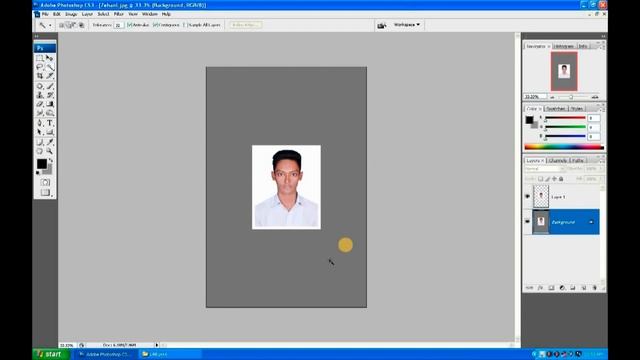This screenshot has width=640, height=360.
Task: Hide the Background layer eye icon
Action: [527, 222]
